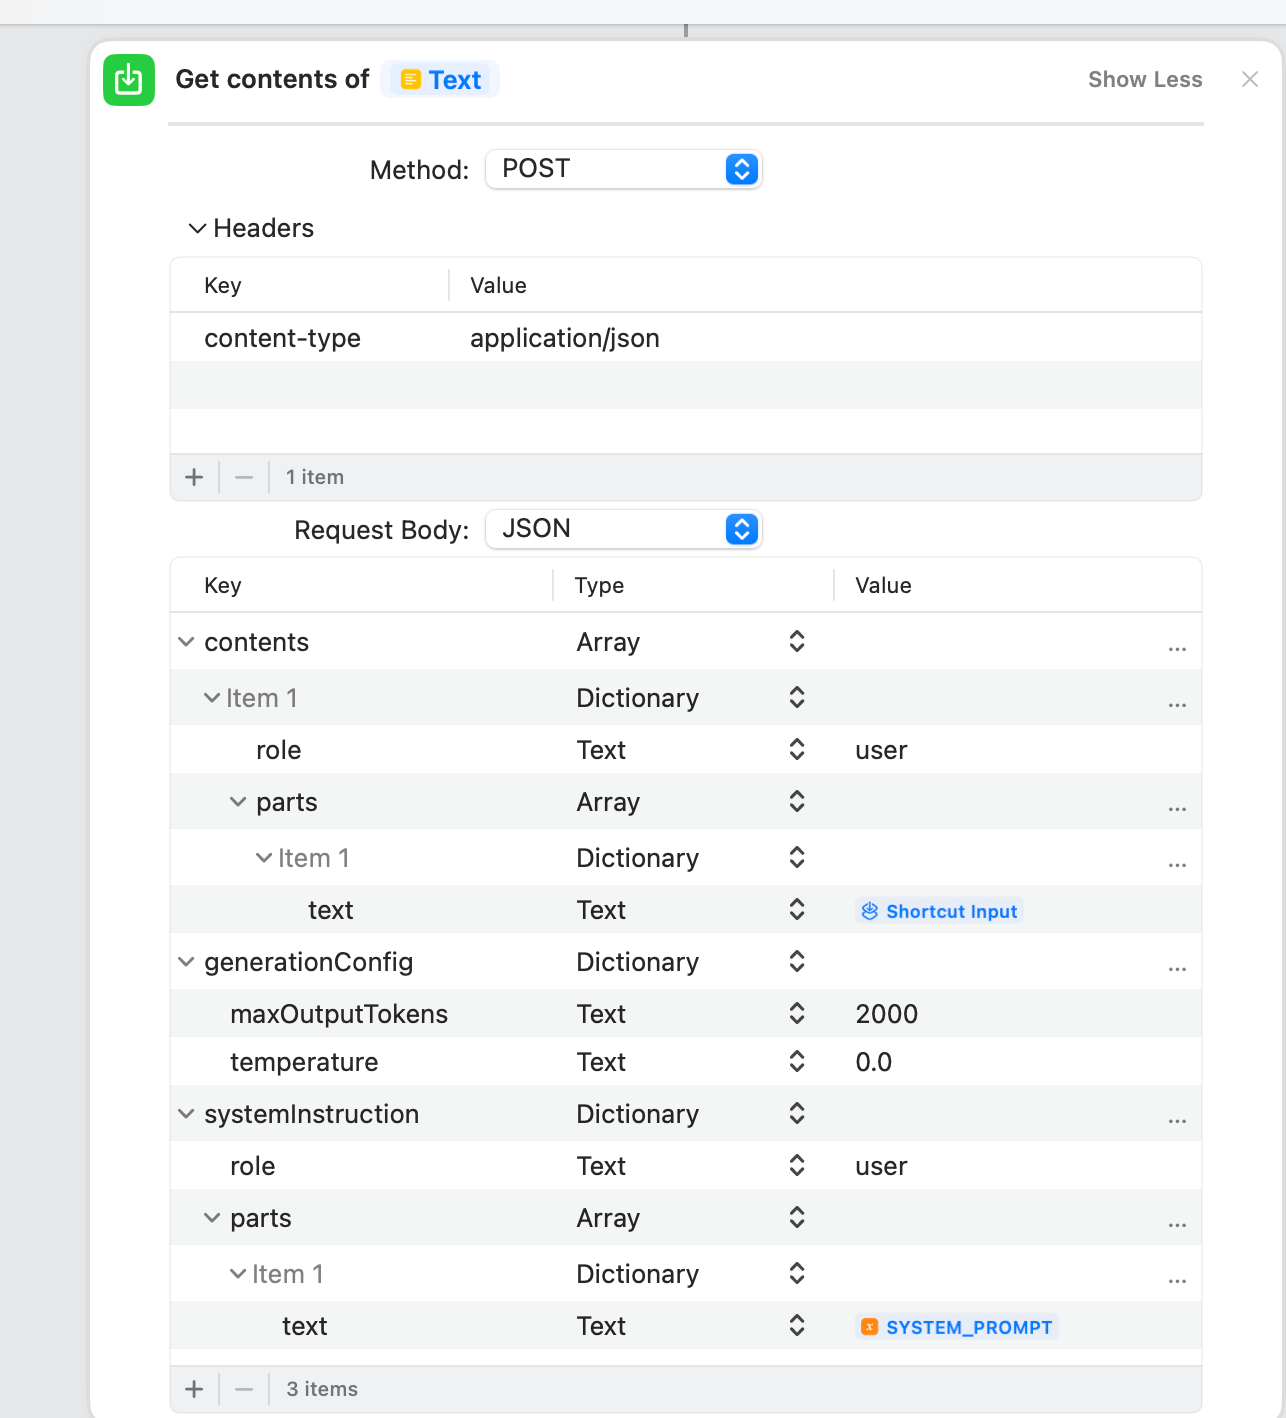Image resolution: width=1286 pixels, height=1418 pixels.
Task: Edit the content-type header value
Action: 565,338
